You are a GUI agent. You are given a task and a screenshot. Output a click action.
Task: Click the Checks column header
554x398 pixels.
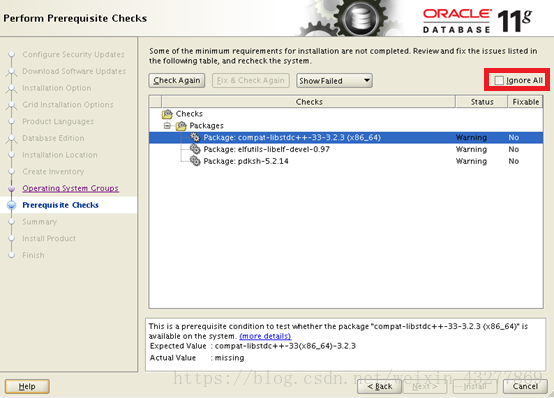click(309, 102)
